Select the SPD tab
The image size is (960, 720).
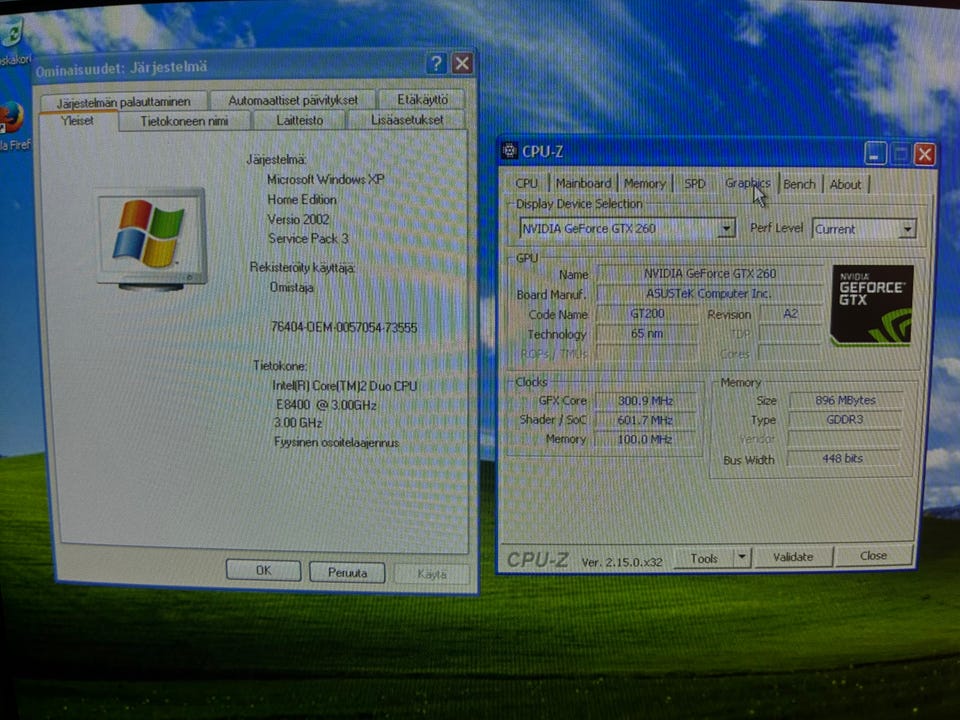(x=694, y=183)
